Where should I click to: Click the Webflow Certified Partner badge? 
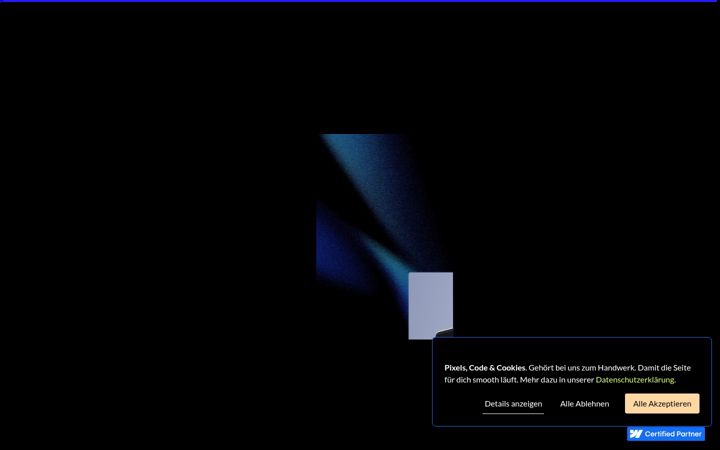666,434
